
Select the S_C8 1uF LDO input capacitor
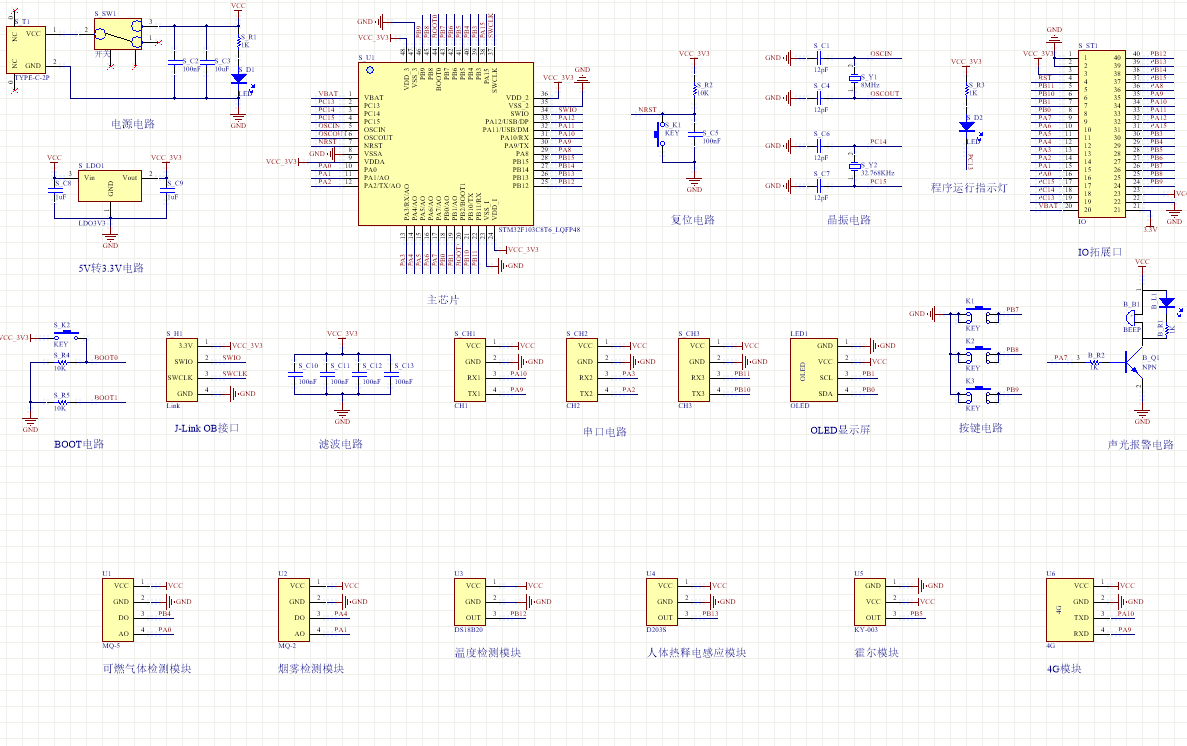(x=55, y=190)
